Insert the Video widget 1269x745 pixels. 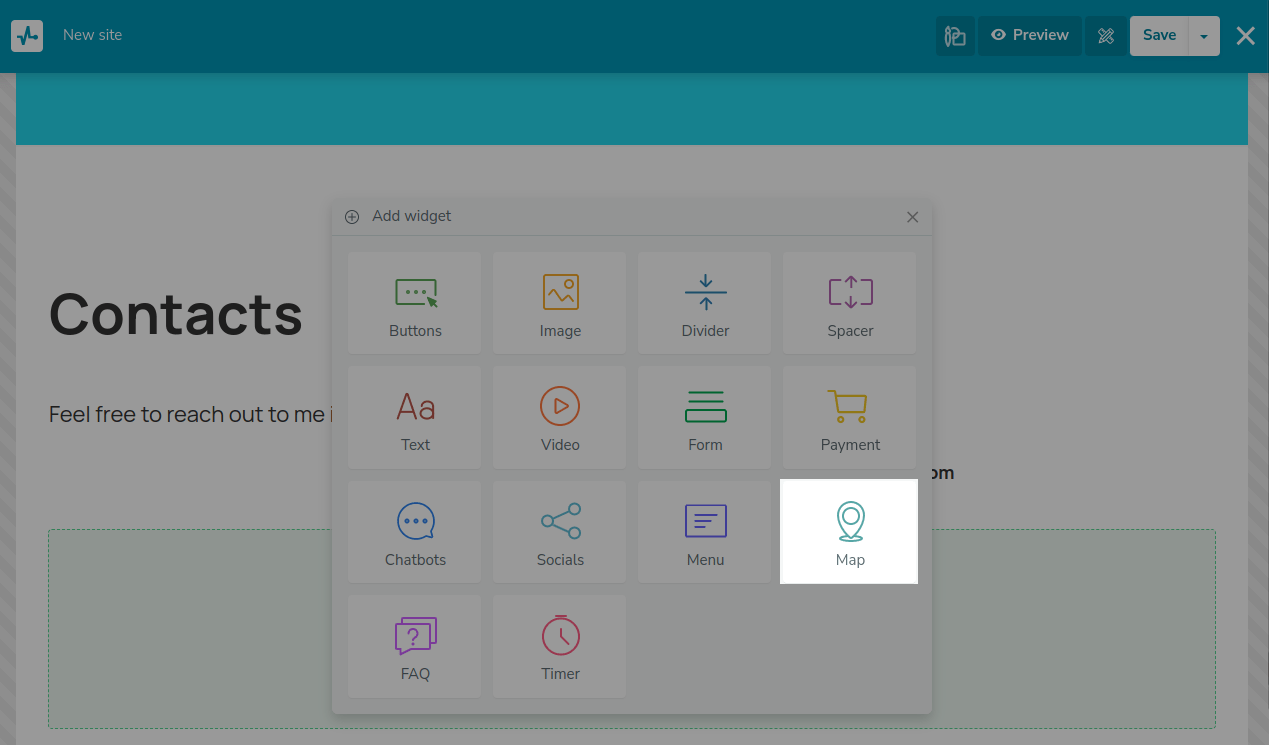click(x=560, y=418)
